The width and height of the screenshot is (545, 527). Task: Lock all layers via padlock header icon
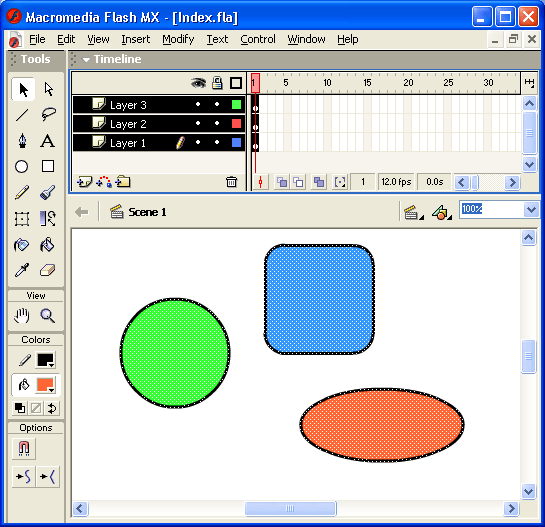217,83
